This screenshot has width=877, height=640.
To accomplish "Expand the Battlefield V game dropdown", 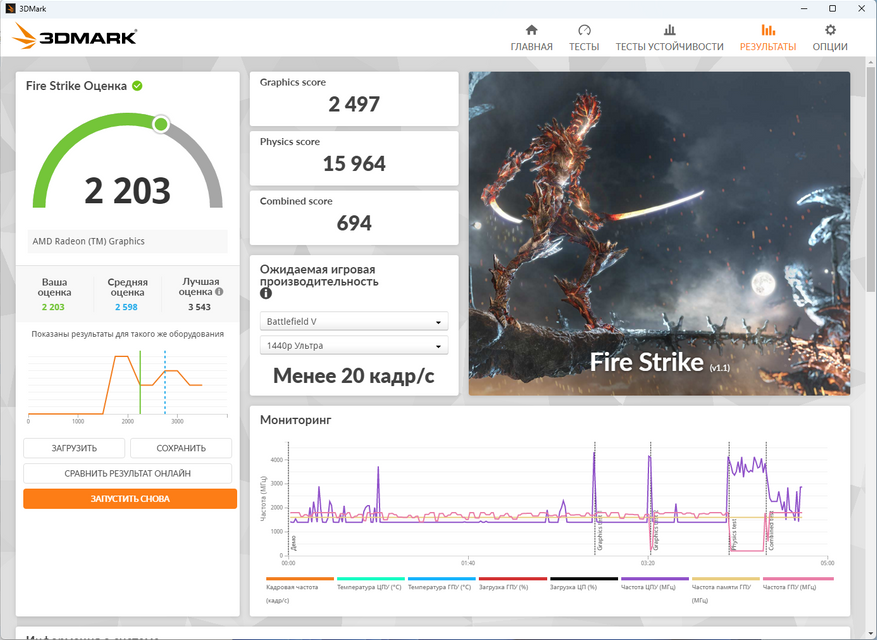I will click(x=354, y=322).
